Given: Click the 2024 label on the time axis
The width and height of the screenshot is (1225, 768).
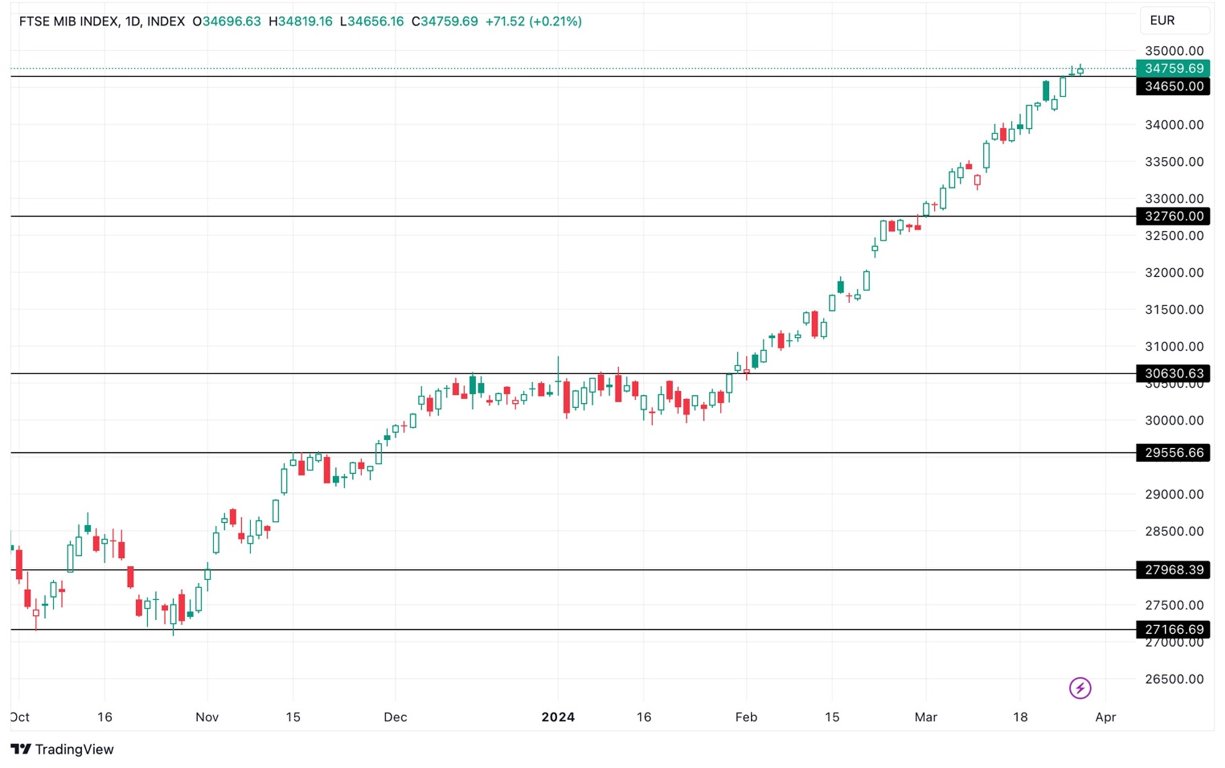Looking at the screenshot, I should click(x=558, y=717).
